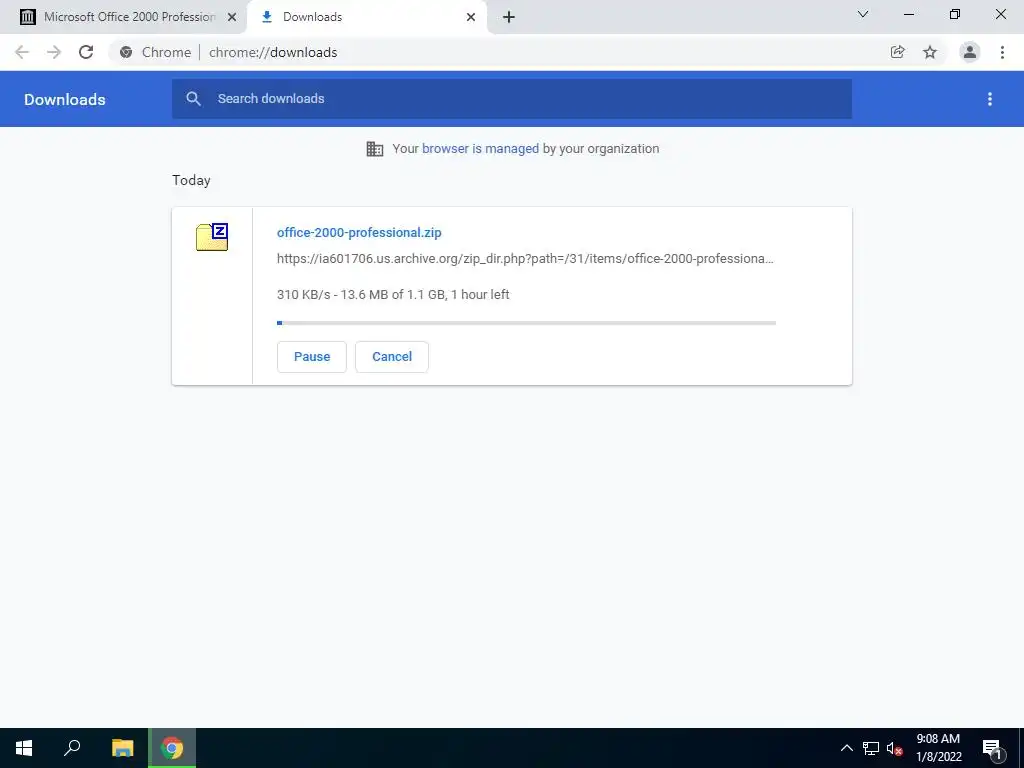This screenshot has width=1024, height=768.
Task: Open a new tab with plus button
Action: coord(509,17)
